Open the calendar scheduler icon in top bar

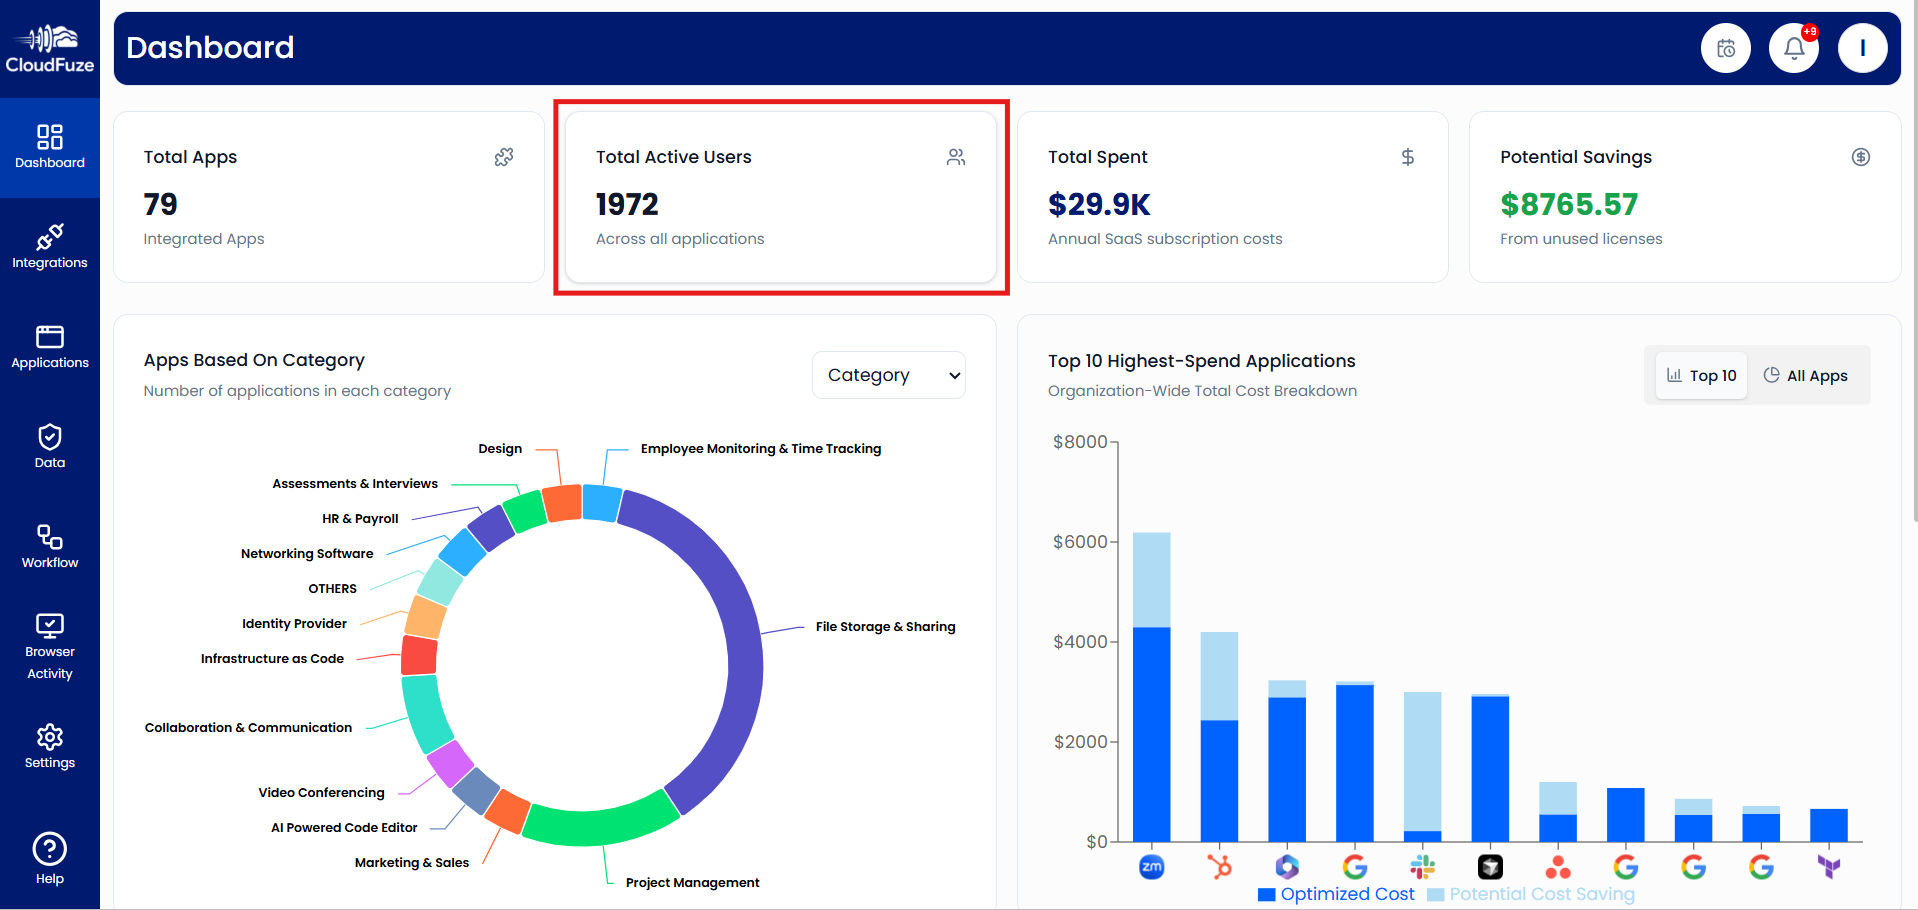click(x=1725, y=47)
